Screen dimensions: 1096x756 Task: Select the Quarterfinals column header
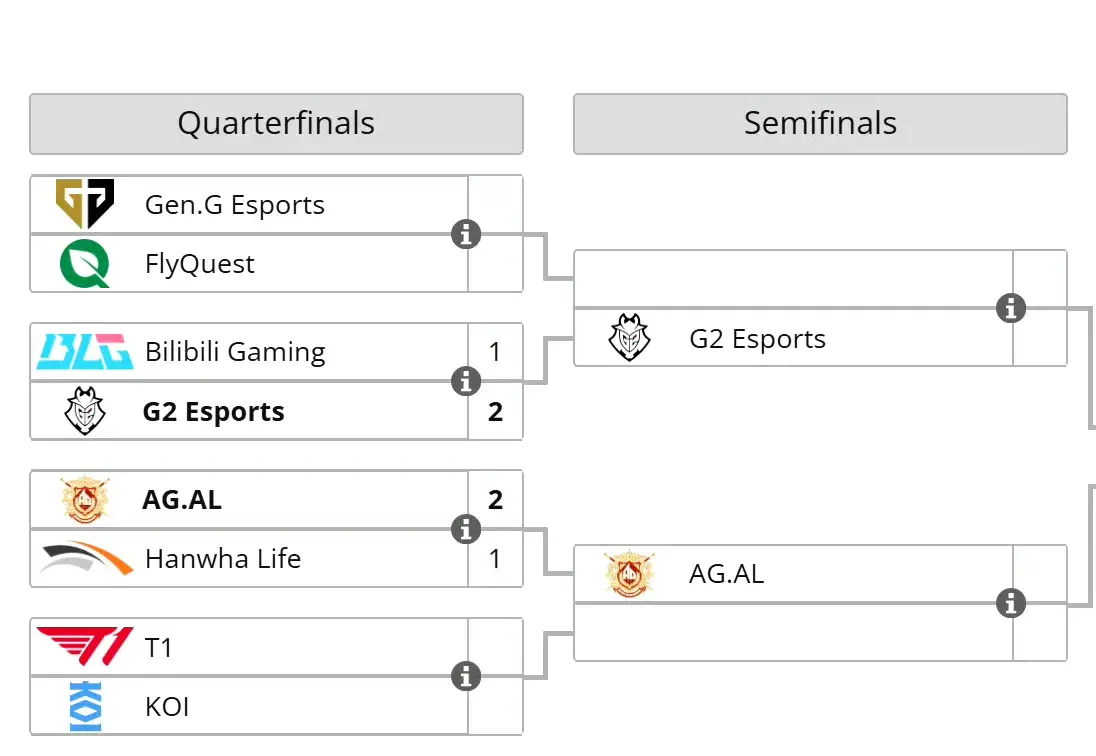click(x=276, y=124)
